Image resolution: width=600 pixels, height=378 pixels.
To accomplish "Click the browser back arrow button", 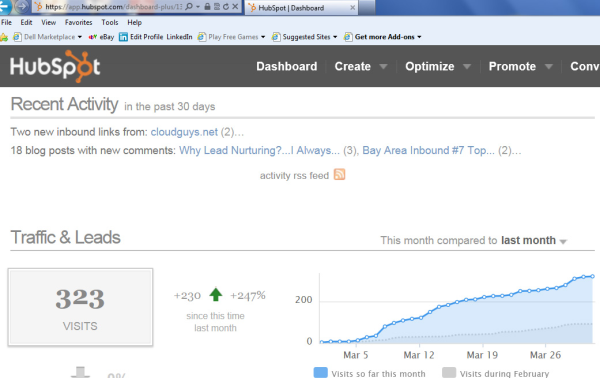I will (x=5, y=6).
